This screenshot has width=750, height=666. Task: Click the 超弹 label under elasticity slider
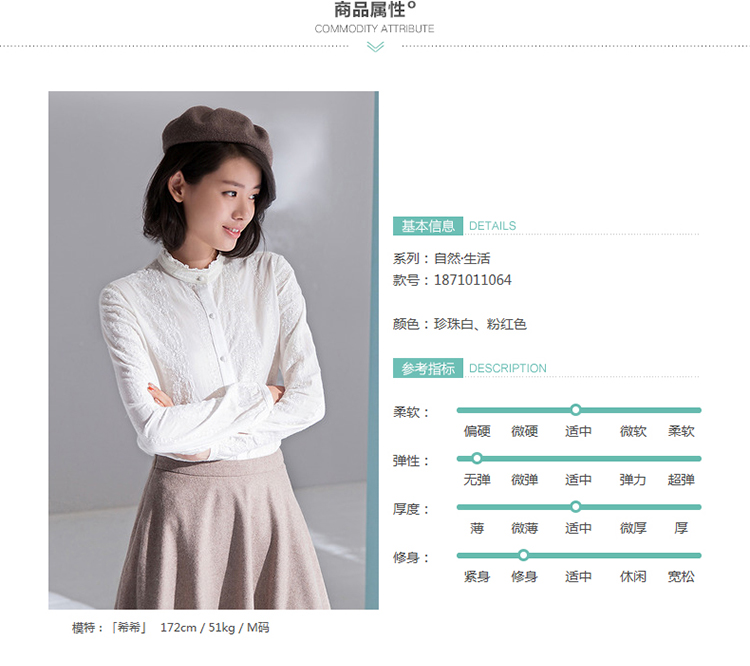click(x=681, y=480)
